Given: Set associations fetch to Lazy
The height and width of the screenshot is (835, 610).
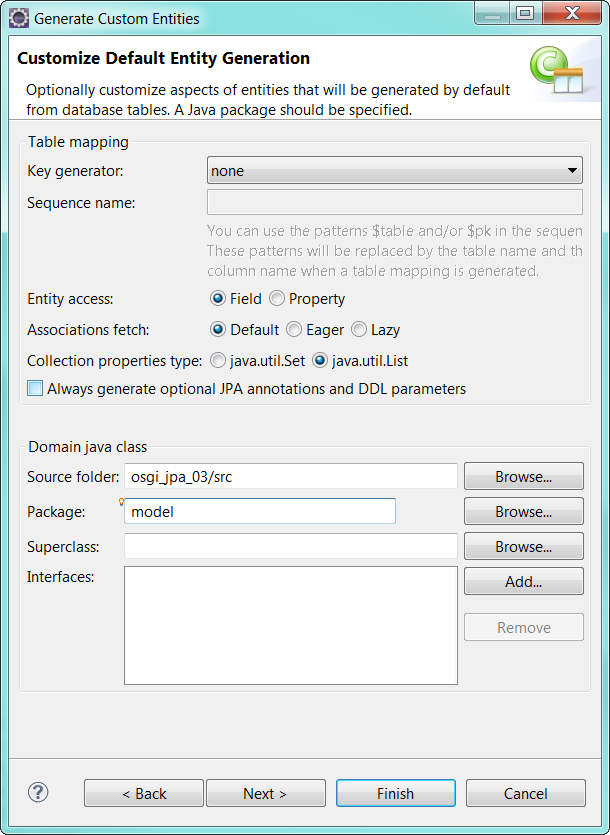Looking at the screenshot, I should coord(359,329).
